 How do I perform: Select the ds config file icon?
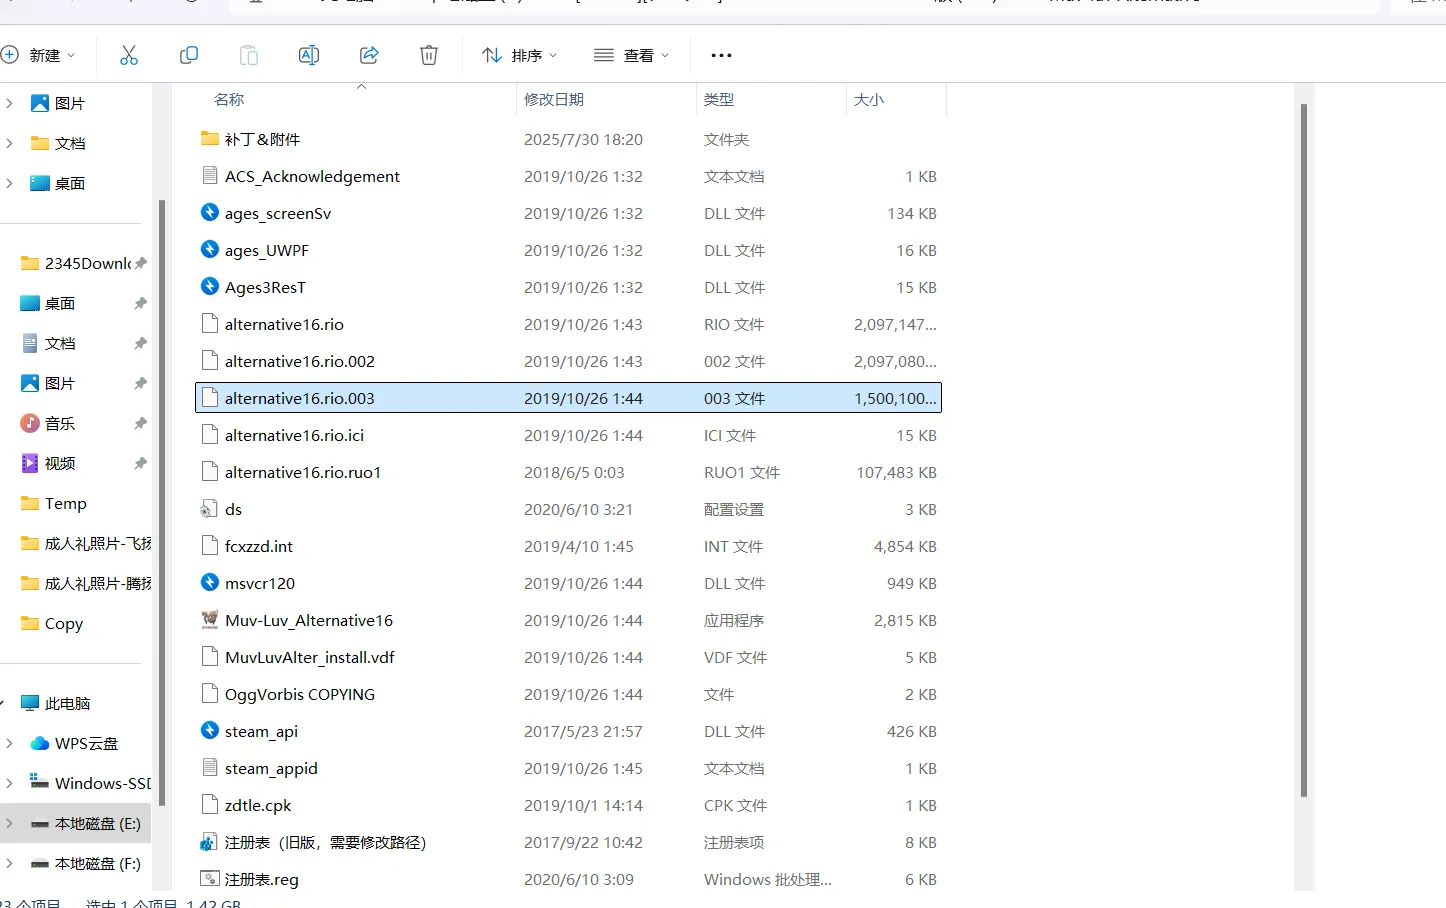tap(210, 509)
